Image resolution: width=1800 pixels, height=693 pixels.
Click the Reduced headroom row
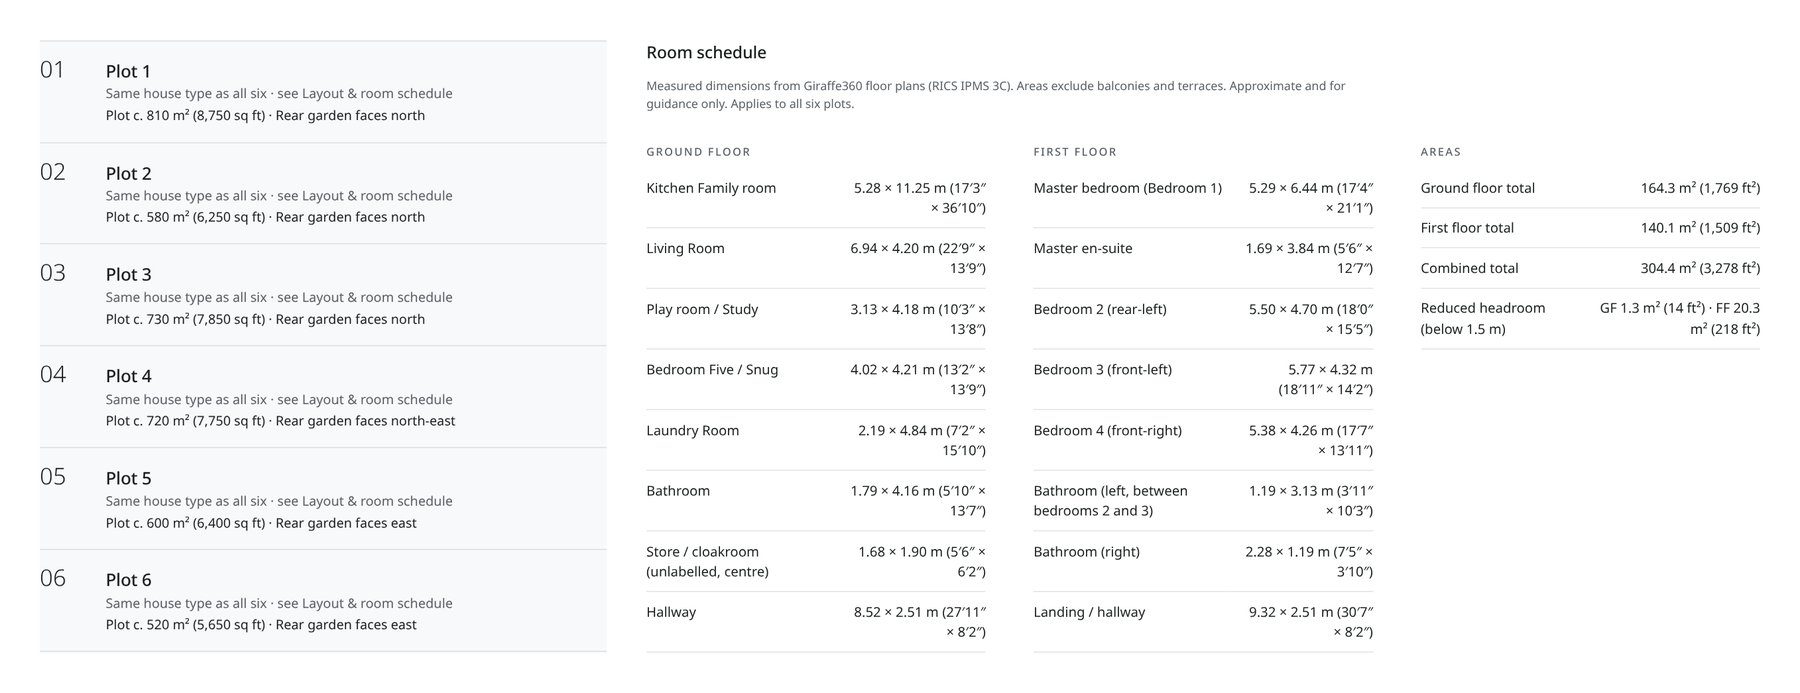click(1590, 318)
